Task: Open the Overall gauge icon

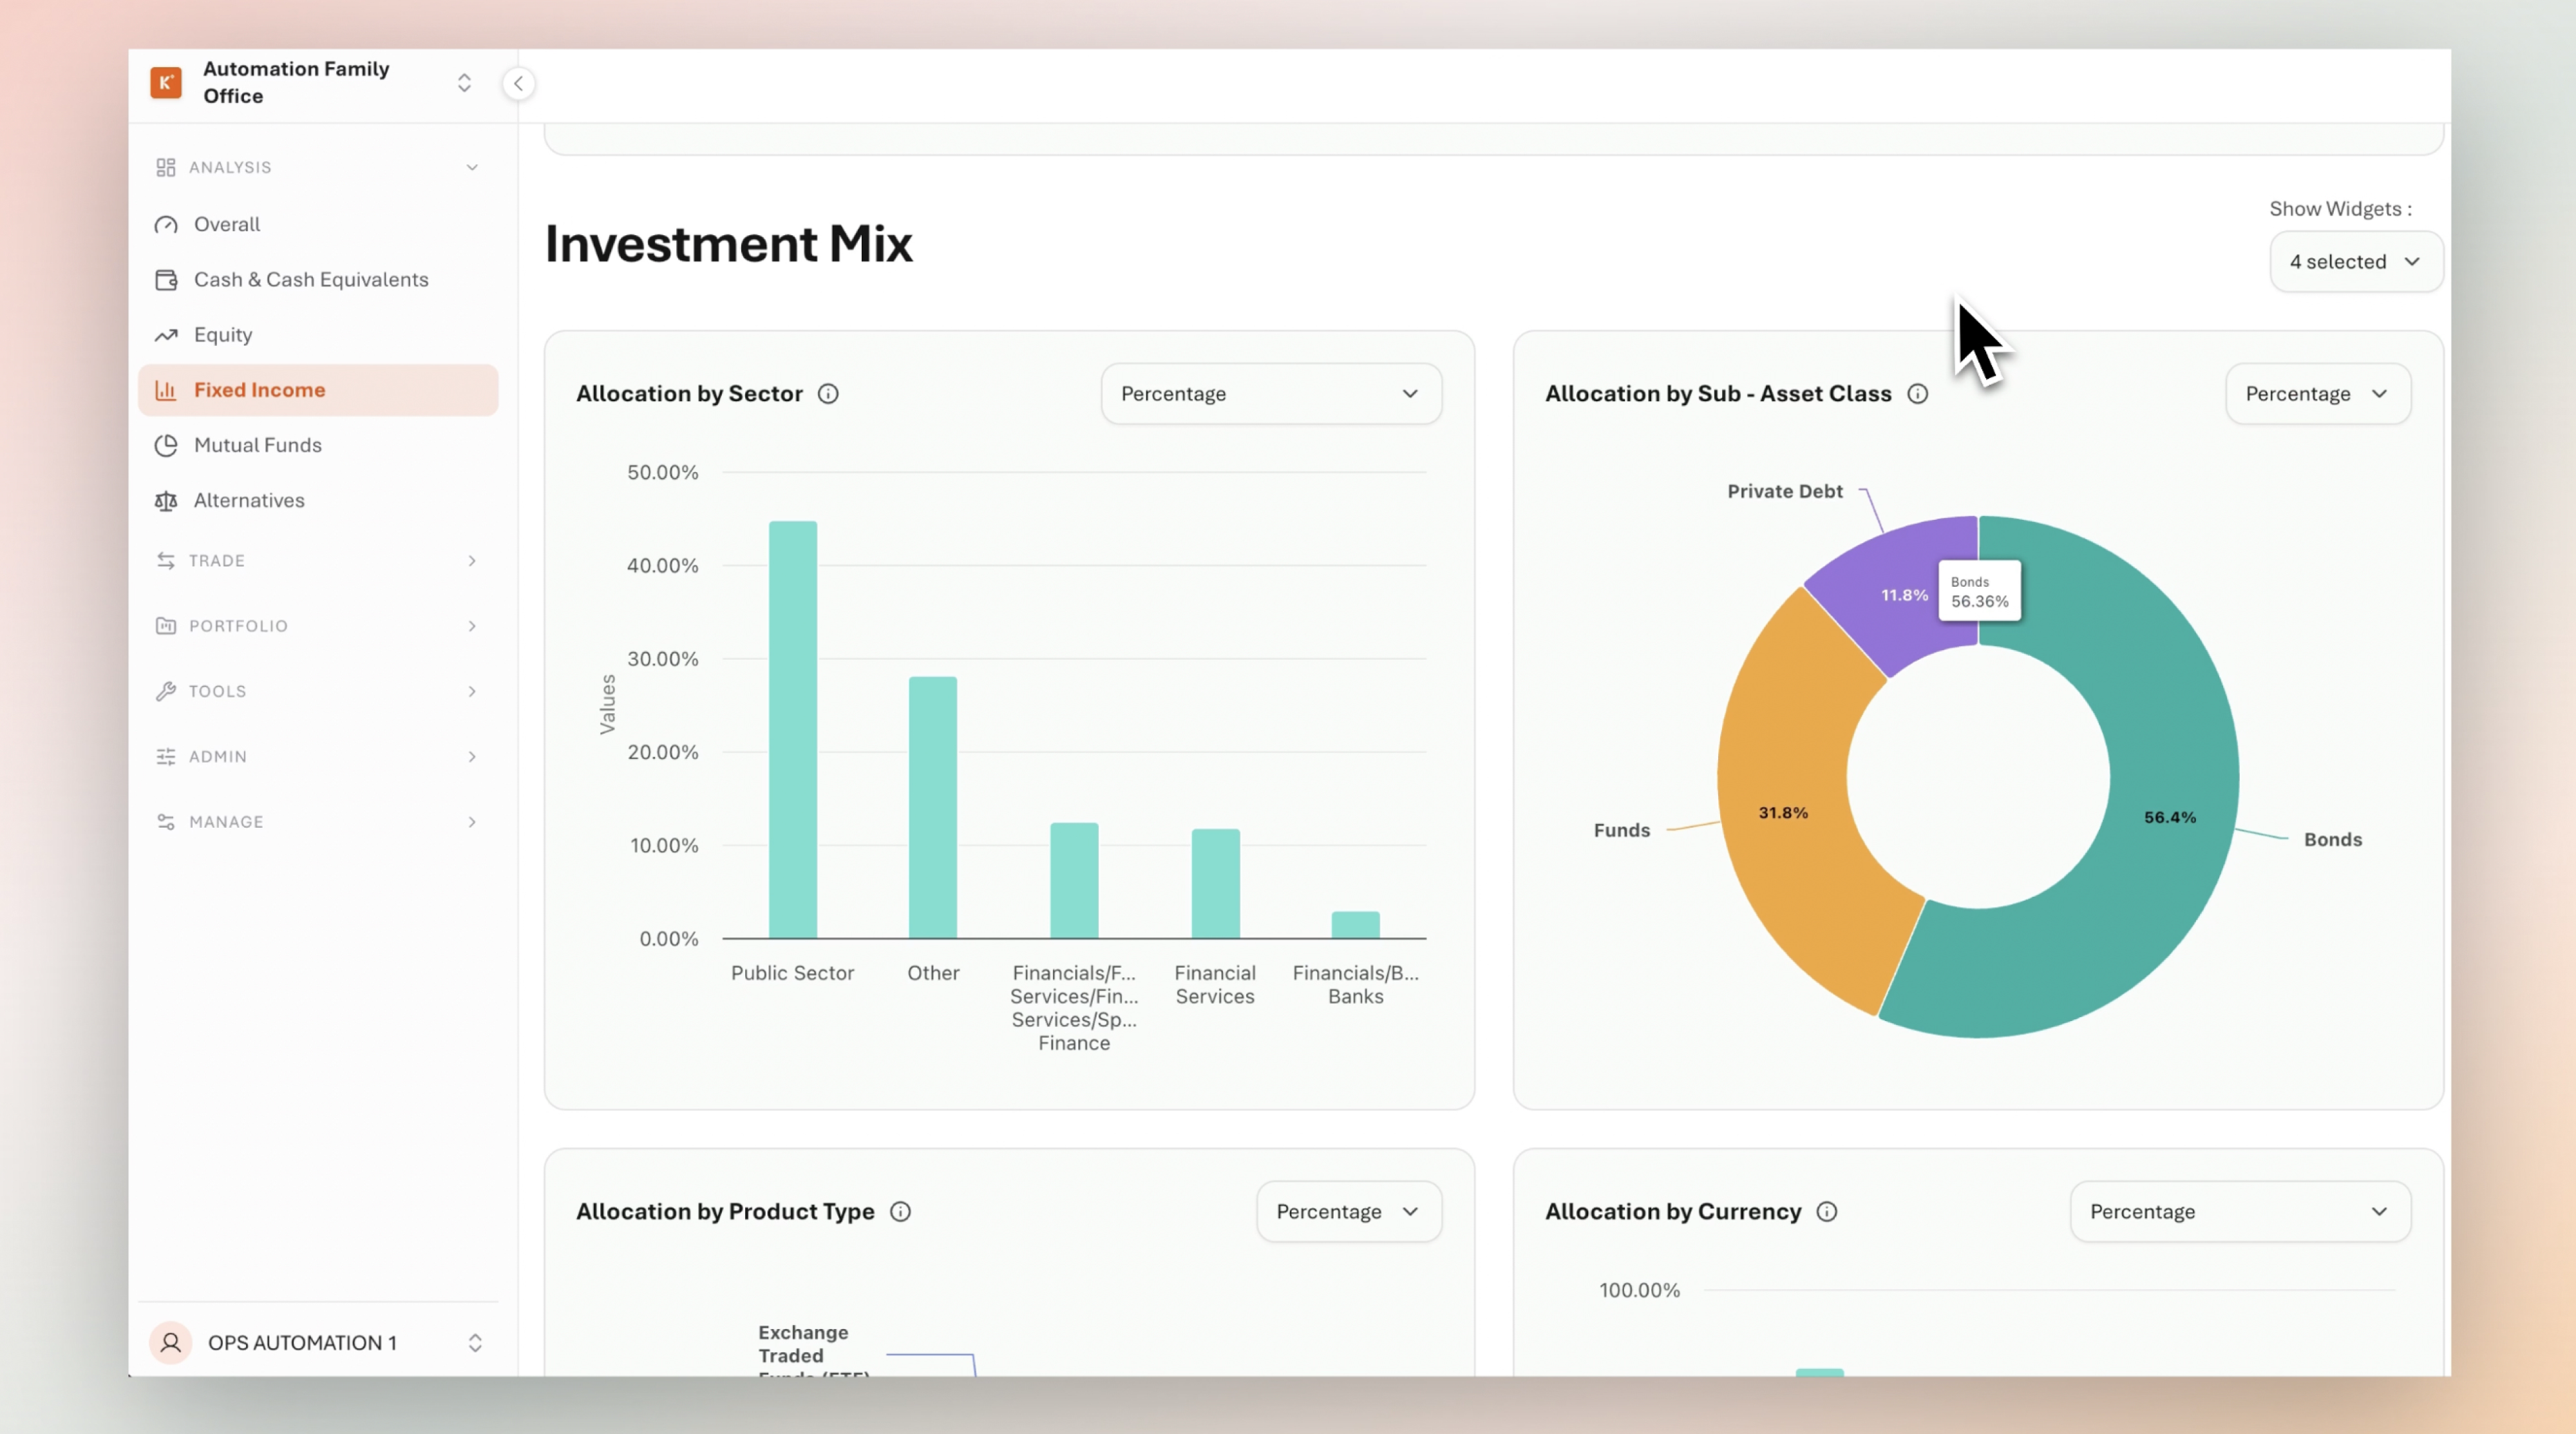Action: (x=166, y=225)
